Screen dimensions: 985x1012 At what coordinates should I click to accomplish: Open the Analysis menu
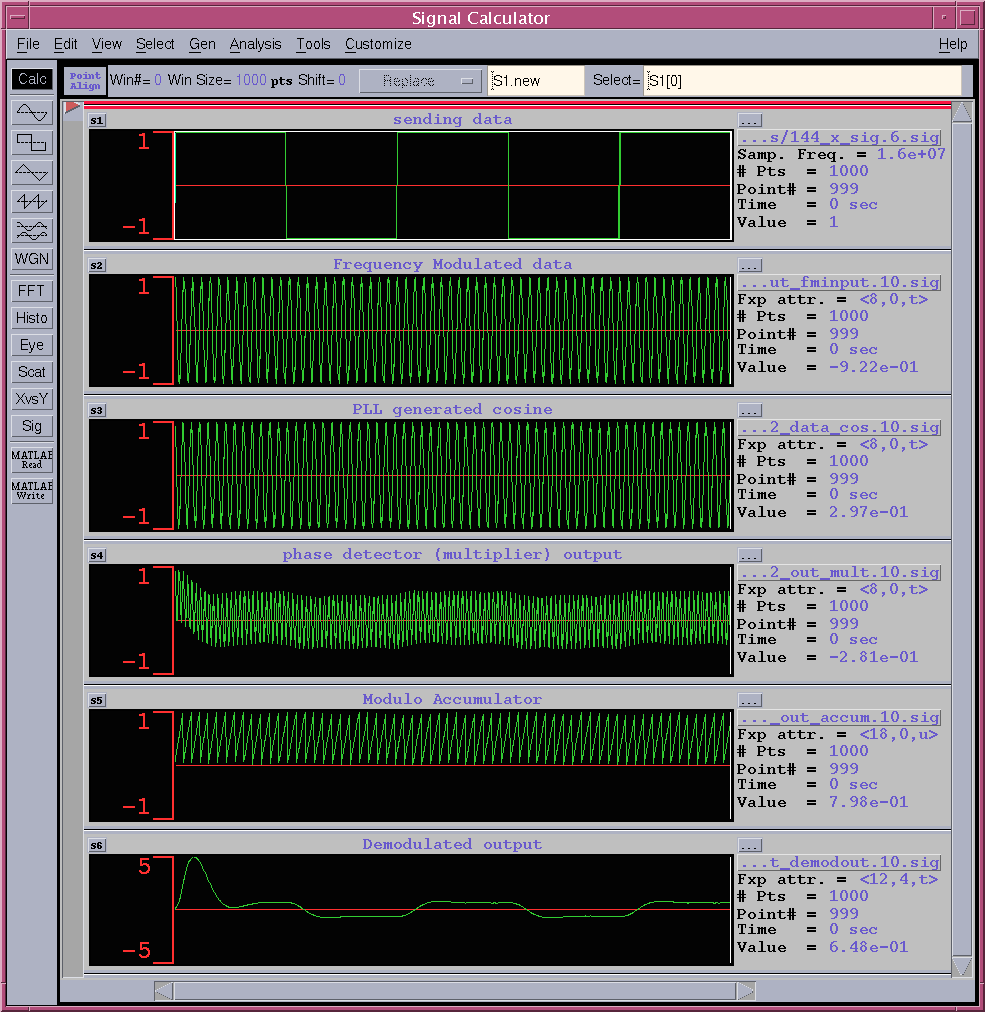pyautogui.click(x=255, y=44)
